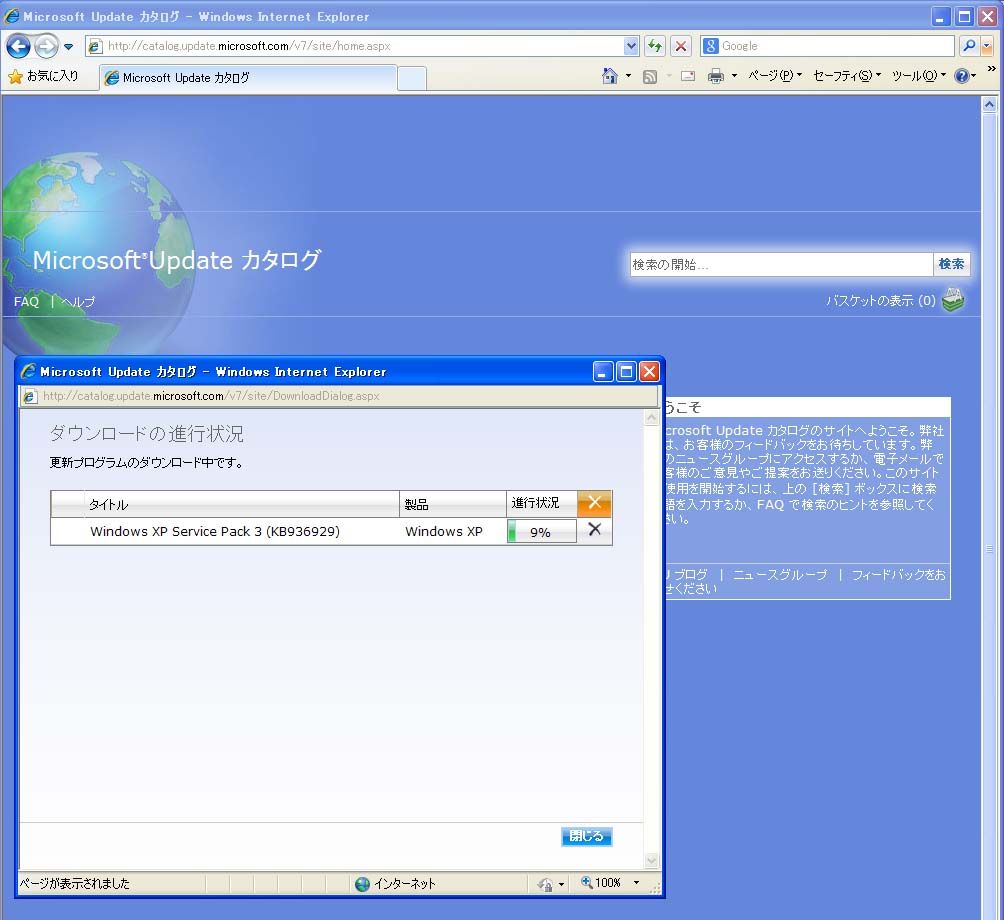
Task: Click the dialog scrollbar down arrow
Action: pos(651,860)
